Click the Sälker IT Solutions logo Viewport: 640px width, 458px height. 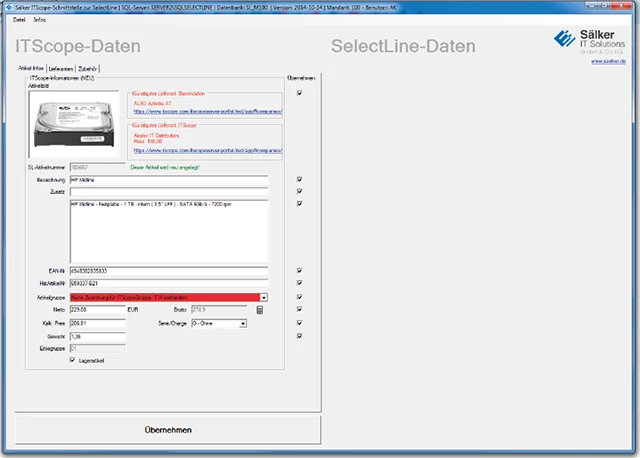point(589,42)
